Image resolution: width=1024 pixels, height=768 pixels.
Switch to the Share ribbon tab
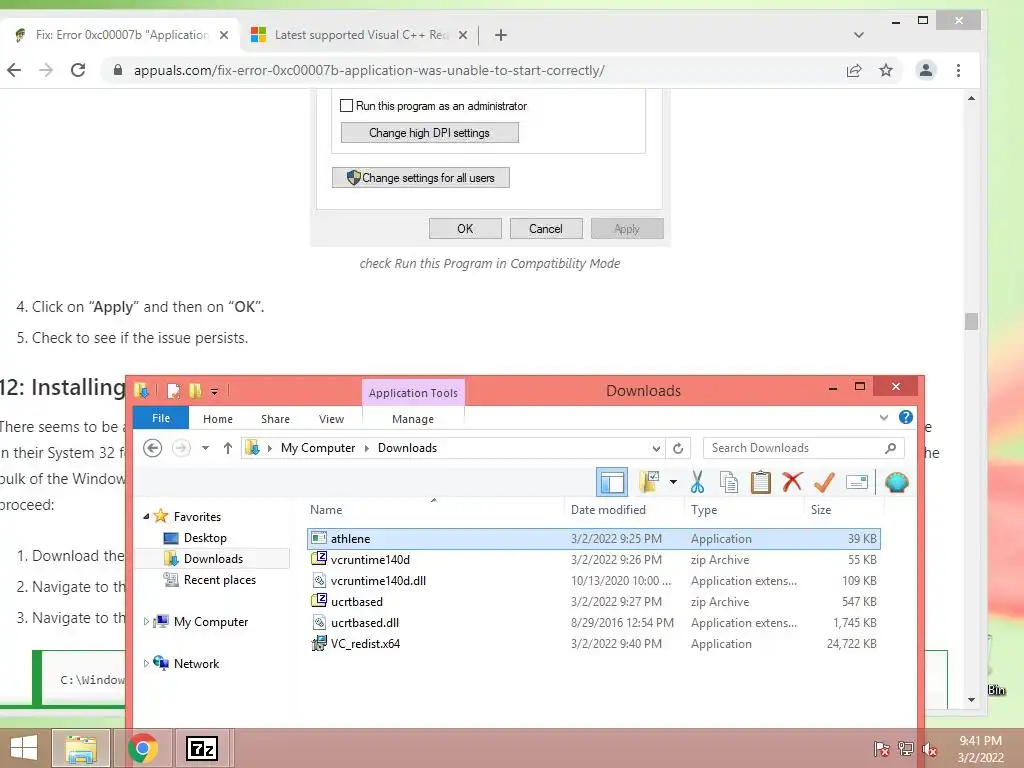(x=275, y=419)
